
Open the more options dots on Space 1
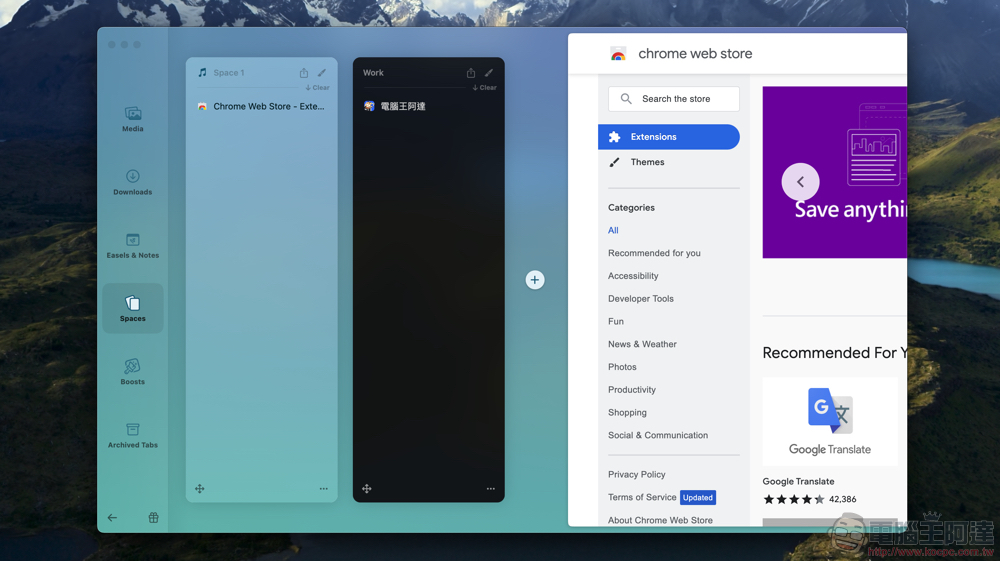pos(323,489)
